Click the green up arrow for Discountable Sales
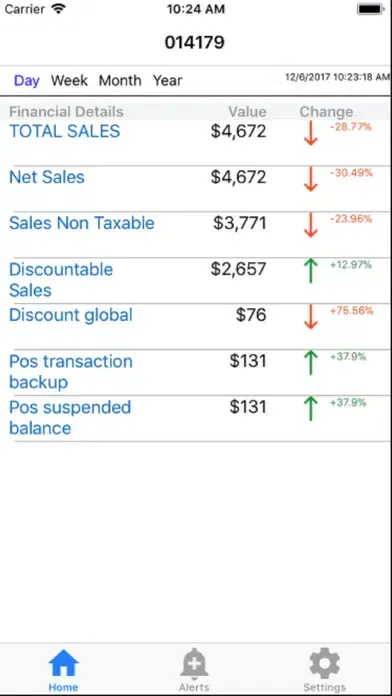The height and width of the screenshot is (696, 392). tap(311, 271)
